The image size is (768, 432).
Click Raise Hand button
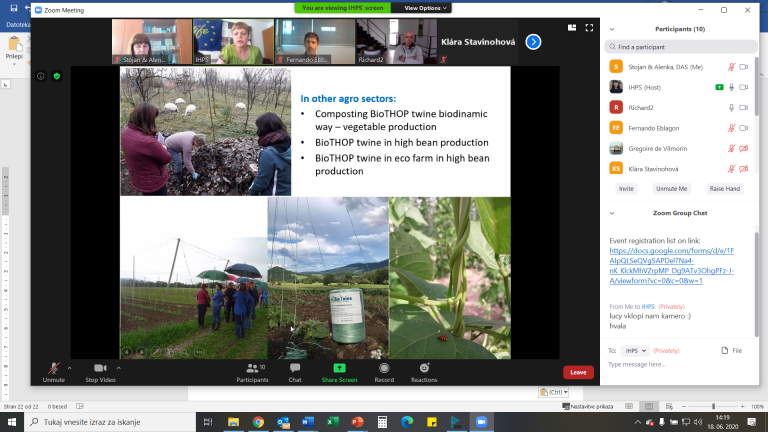click(724, 189)
